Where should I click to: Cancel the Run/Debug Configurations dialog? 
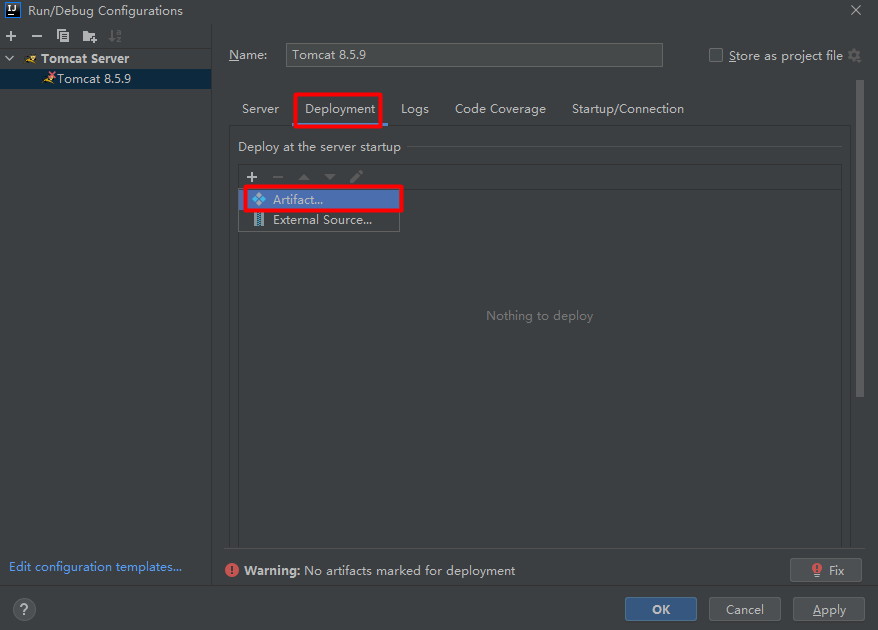click(745, 609)
